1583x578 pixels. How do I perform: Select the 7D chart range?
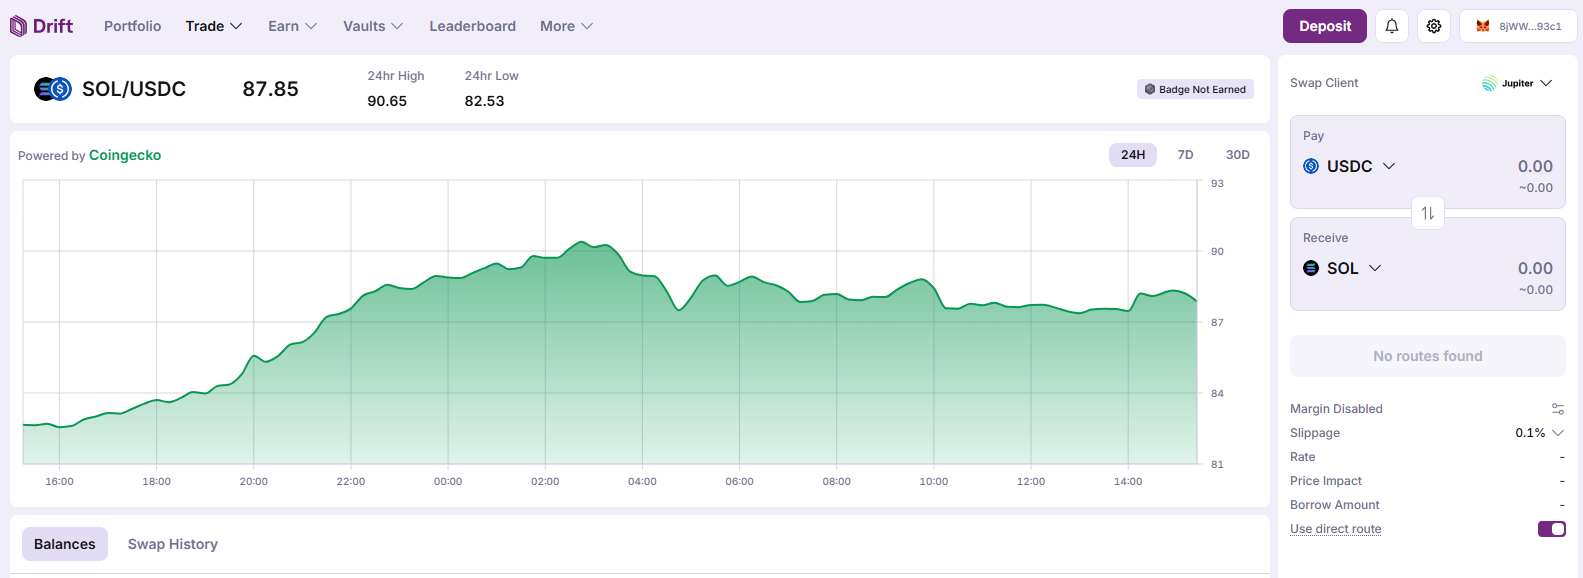pos(1185,155)
